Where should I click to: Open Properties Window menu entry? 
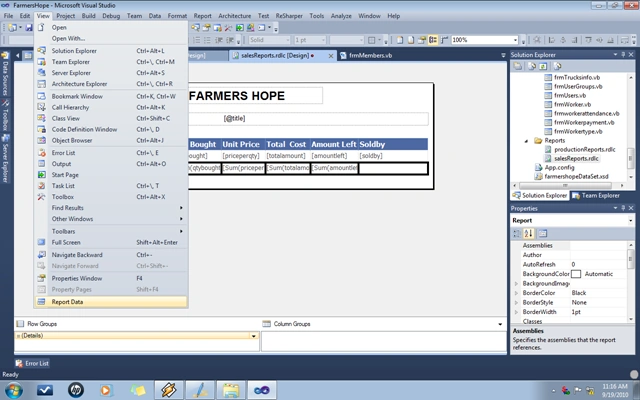[x=111, y=278]
